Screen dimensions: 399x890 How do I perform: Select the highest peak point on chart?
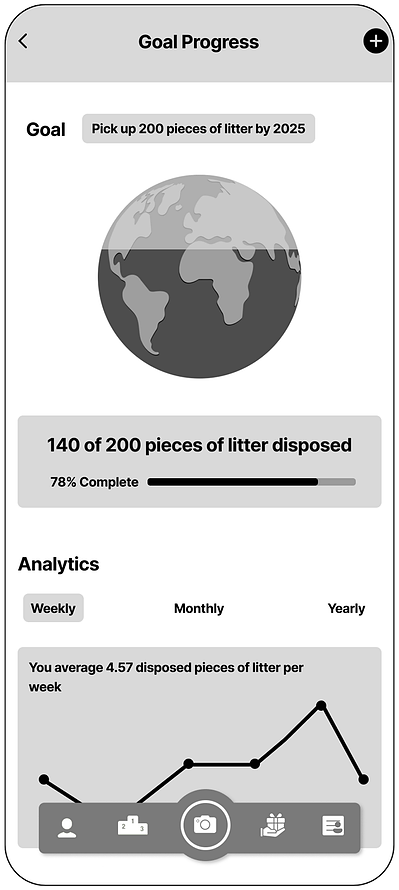(321, 706)
